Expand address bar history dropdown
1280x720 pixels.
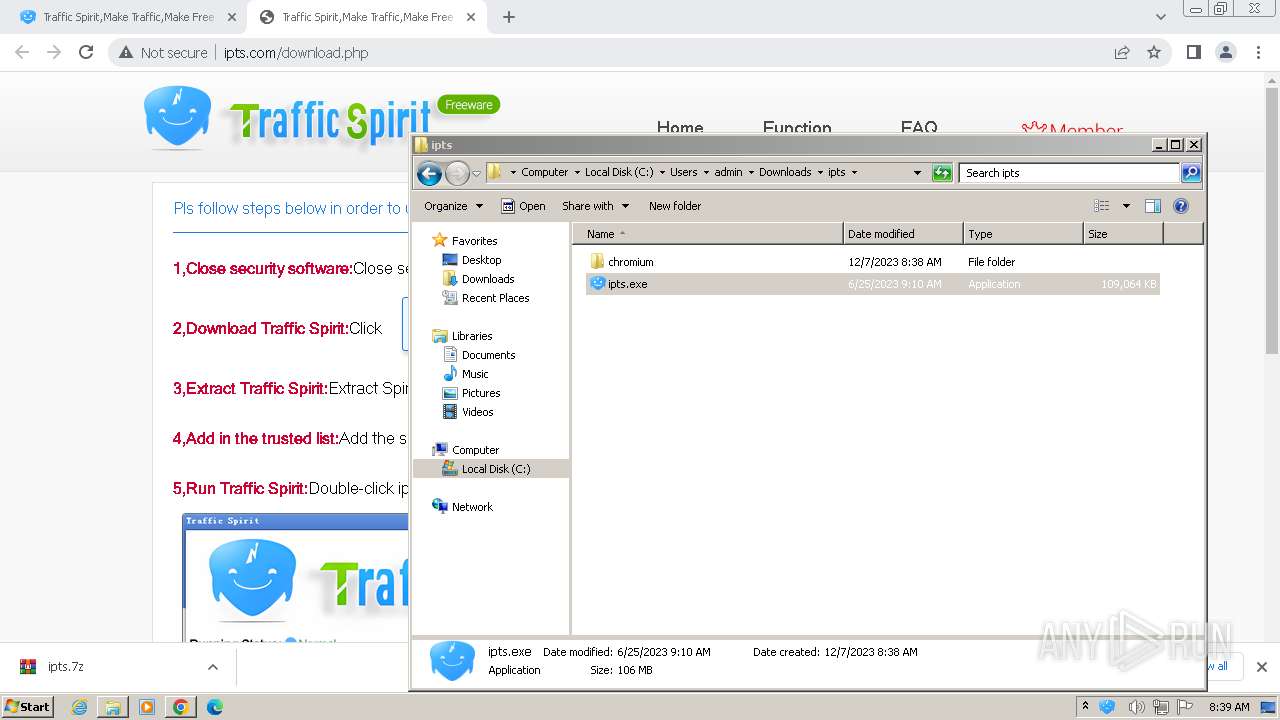click(x=917, y=173)
